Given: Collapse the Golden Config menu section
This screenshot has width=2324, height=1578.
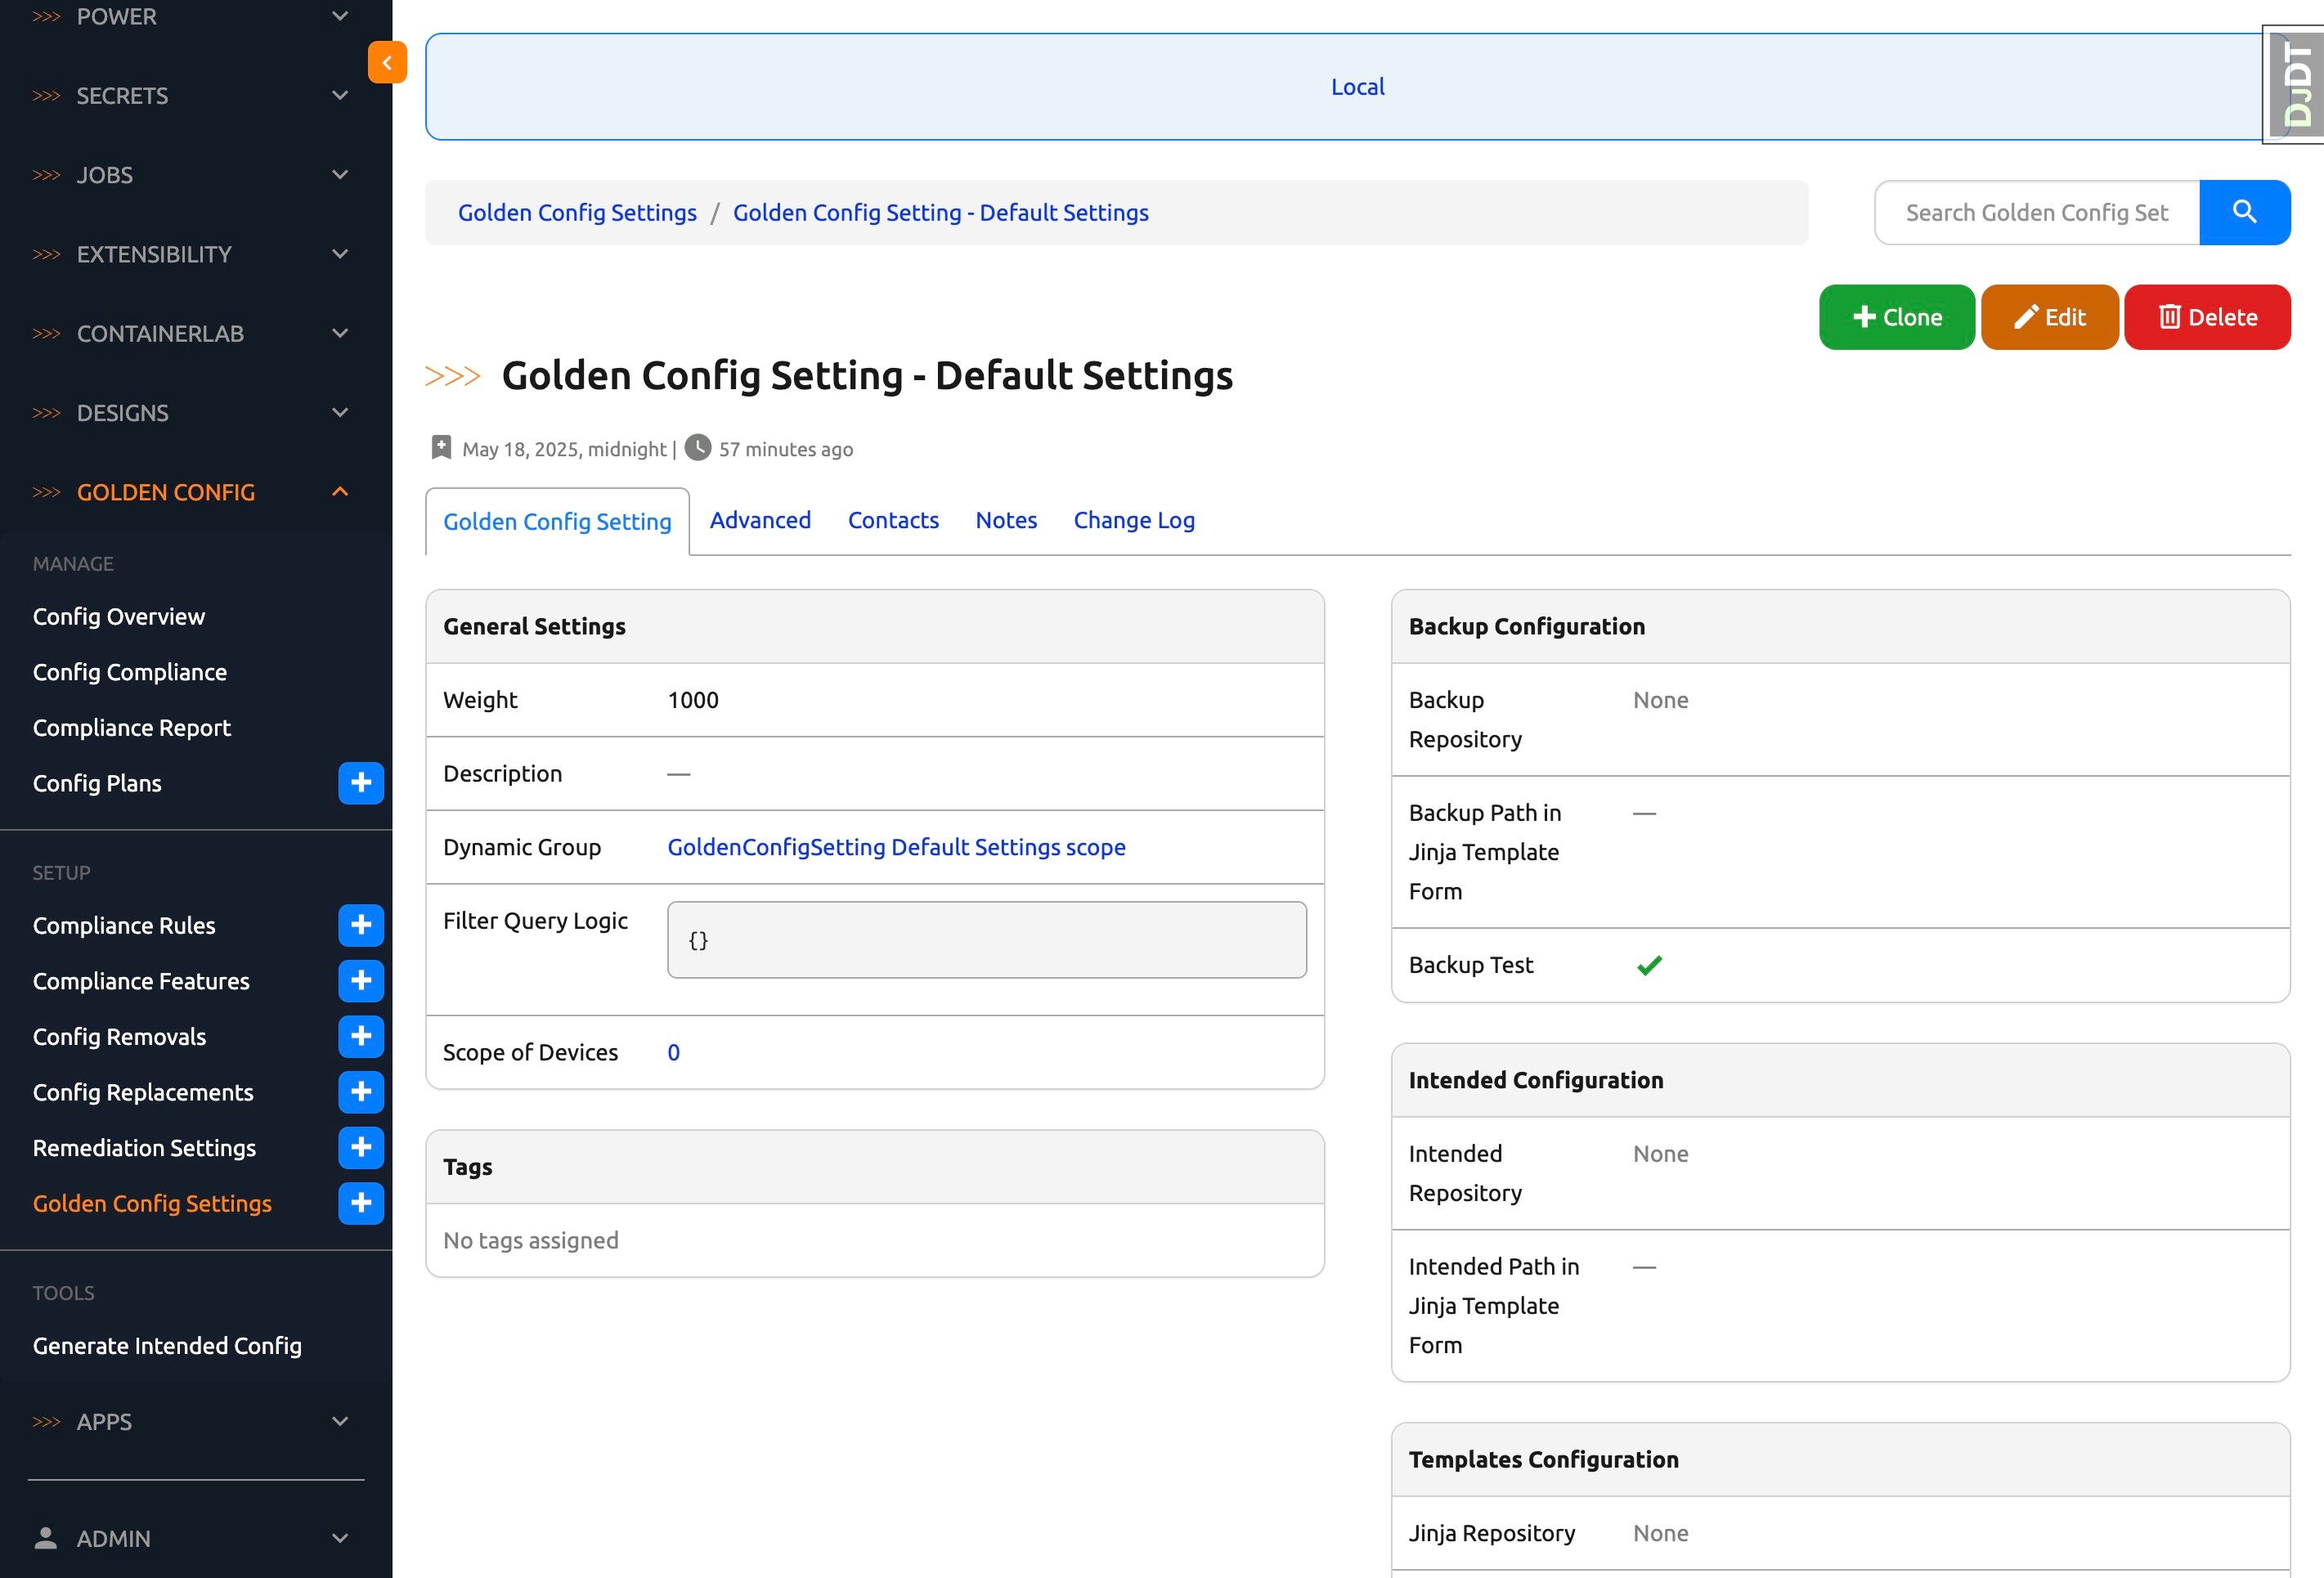Looking at the screenshot, I should click(x=340, y=492).
